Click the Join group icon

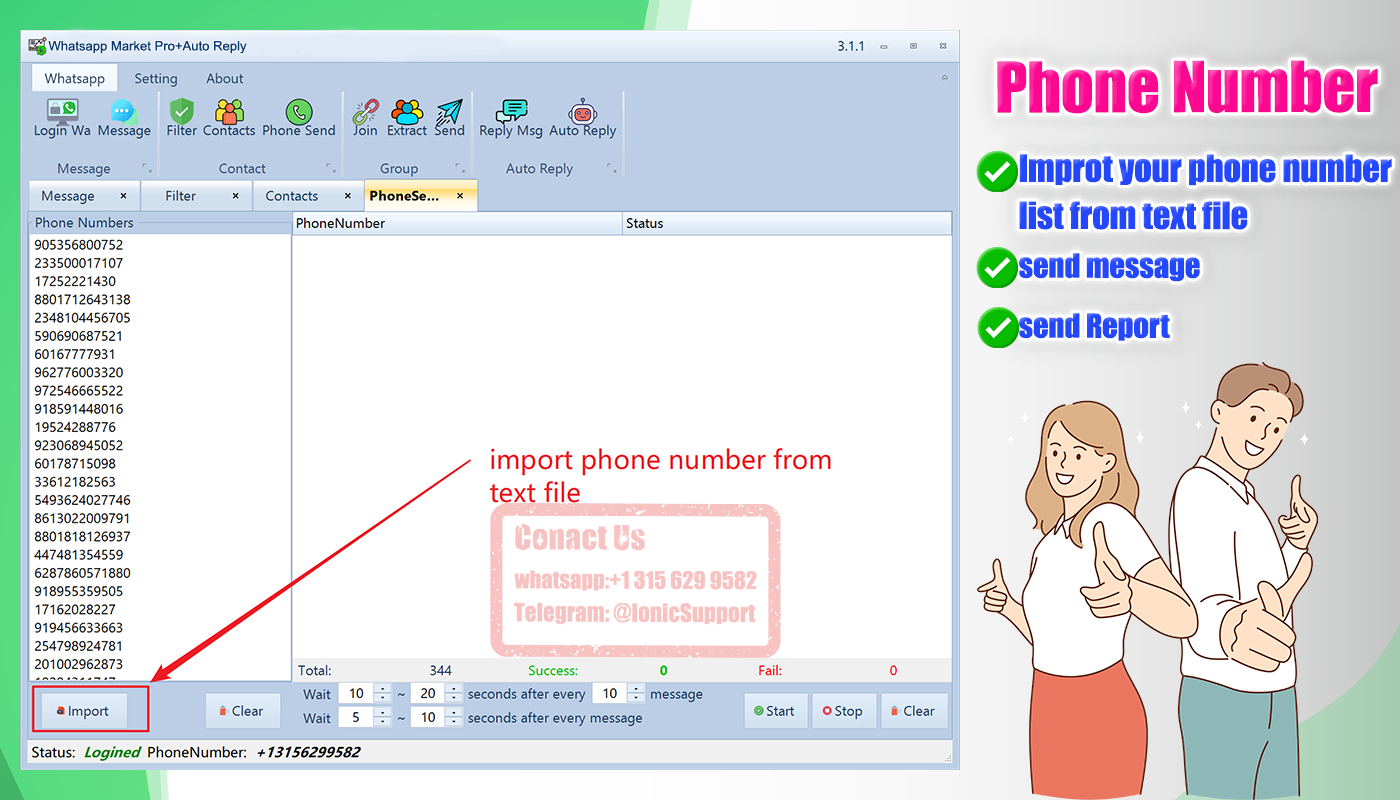pyautogui.click(x=365, y=118)
